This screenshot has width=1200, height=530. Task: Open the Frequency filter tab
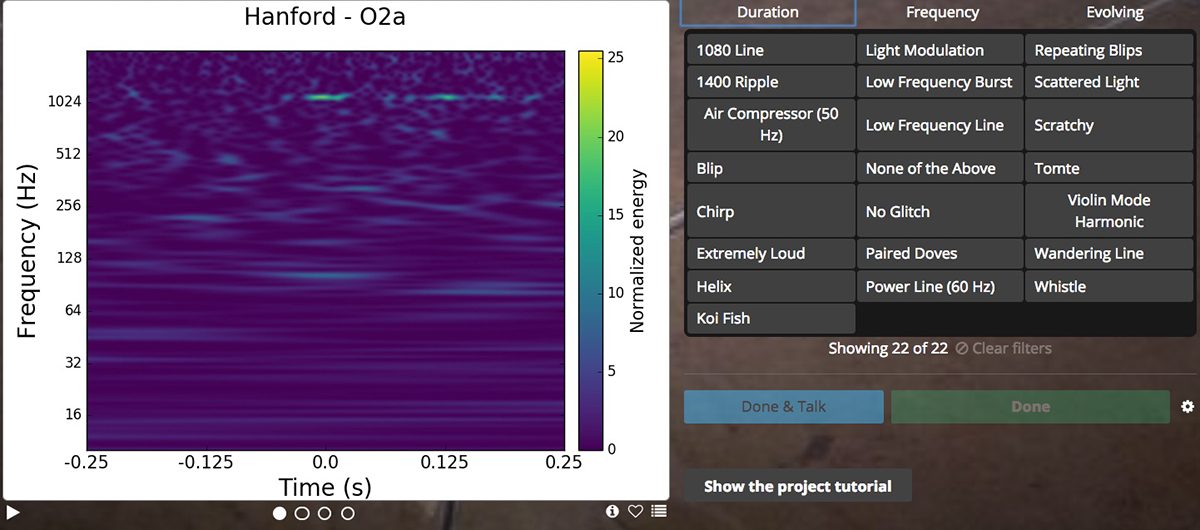click(942, 13)
